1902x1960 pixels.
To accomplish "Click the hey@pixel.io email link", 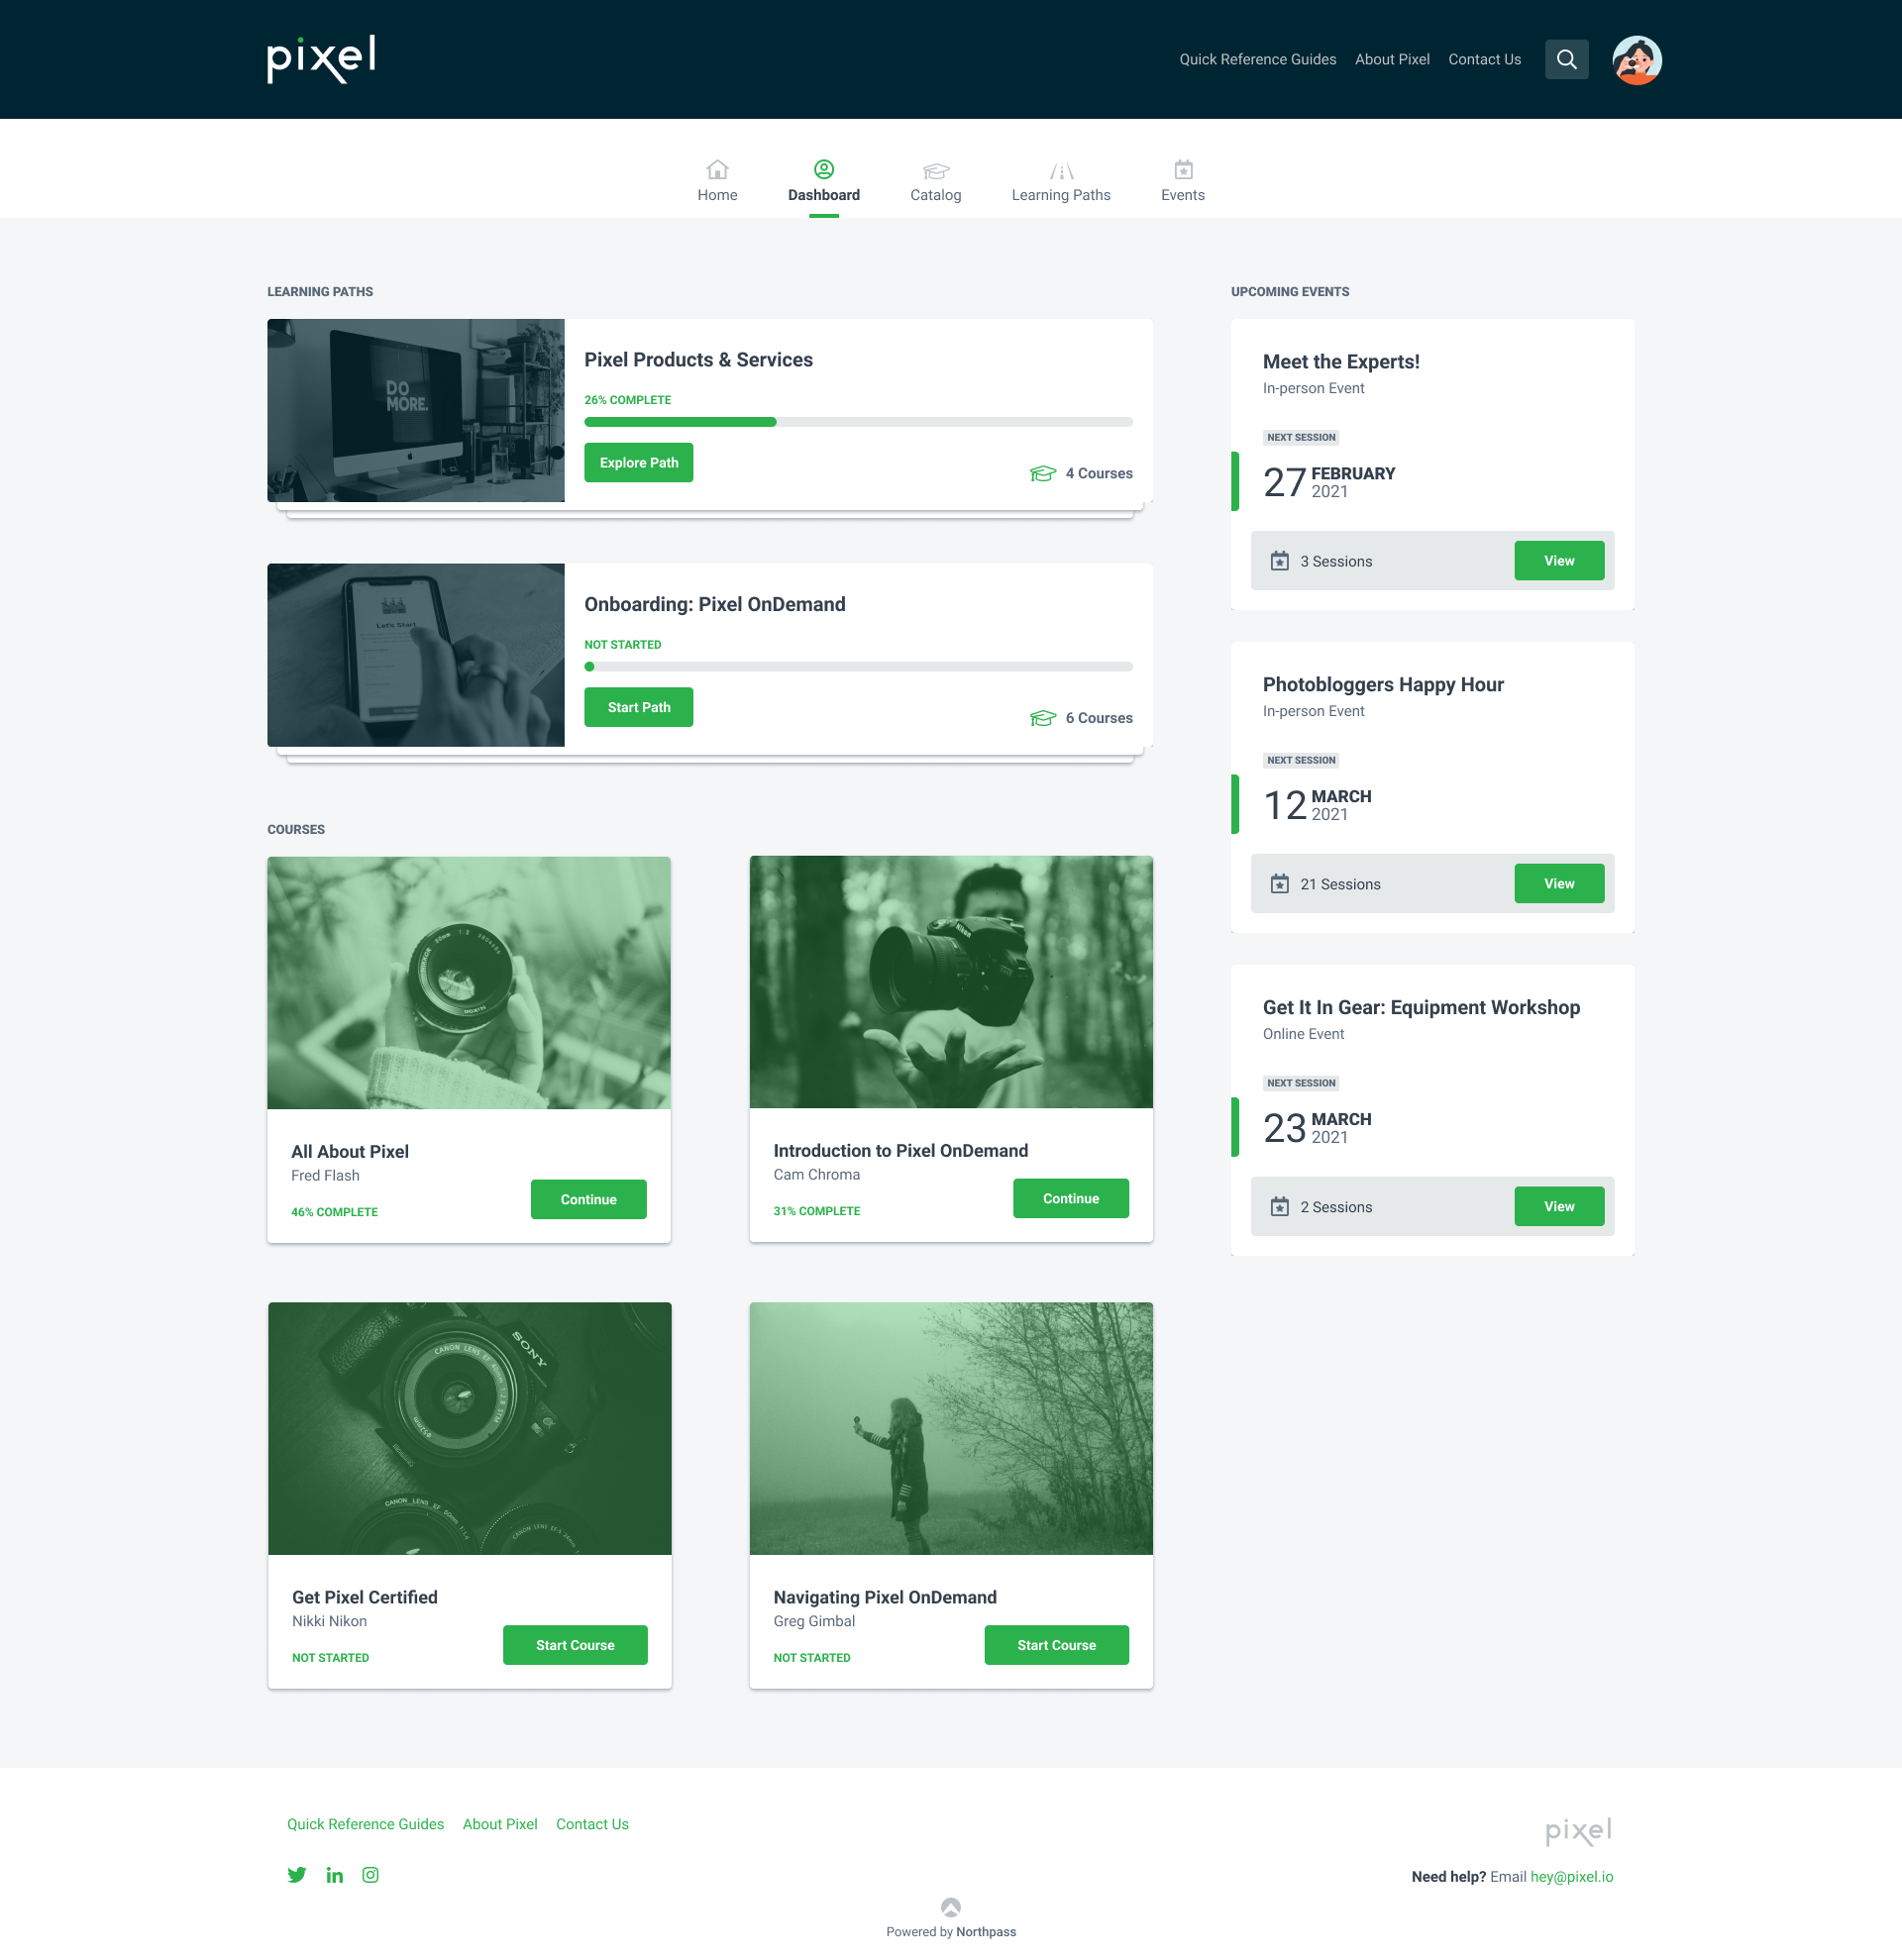I will pos(1571,1877).
